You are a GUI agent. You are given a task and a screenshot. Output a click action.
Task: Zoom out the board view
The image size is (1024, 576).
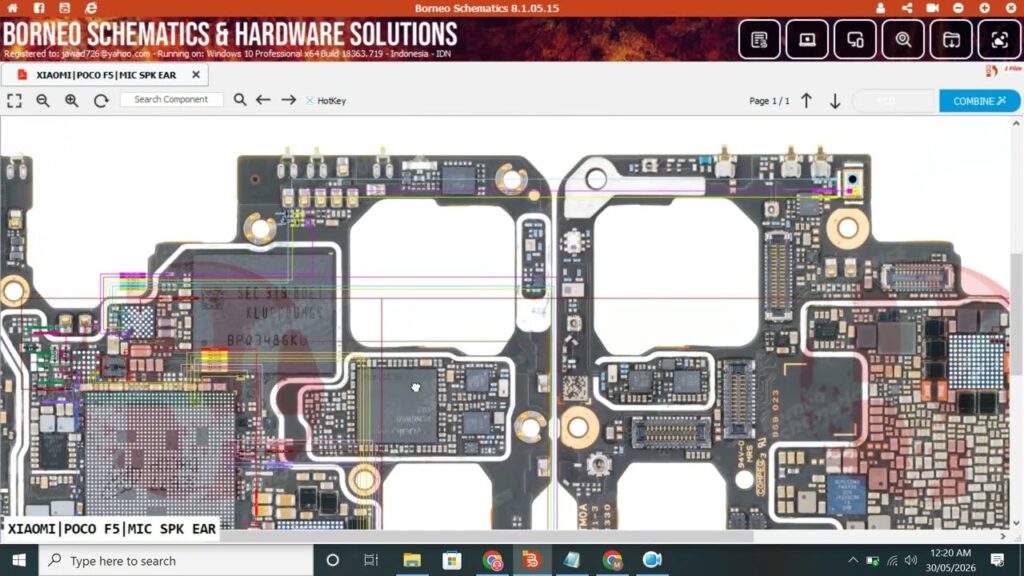[43, 101]
